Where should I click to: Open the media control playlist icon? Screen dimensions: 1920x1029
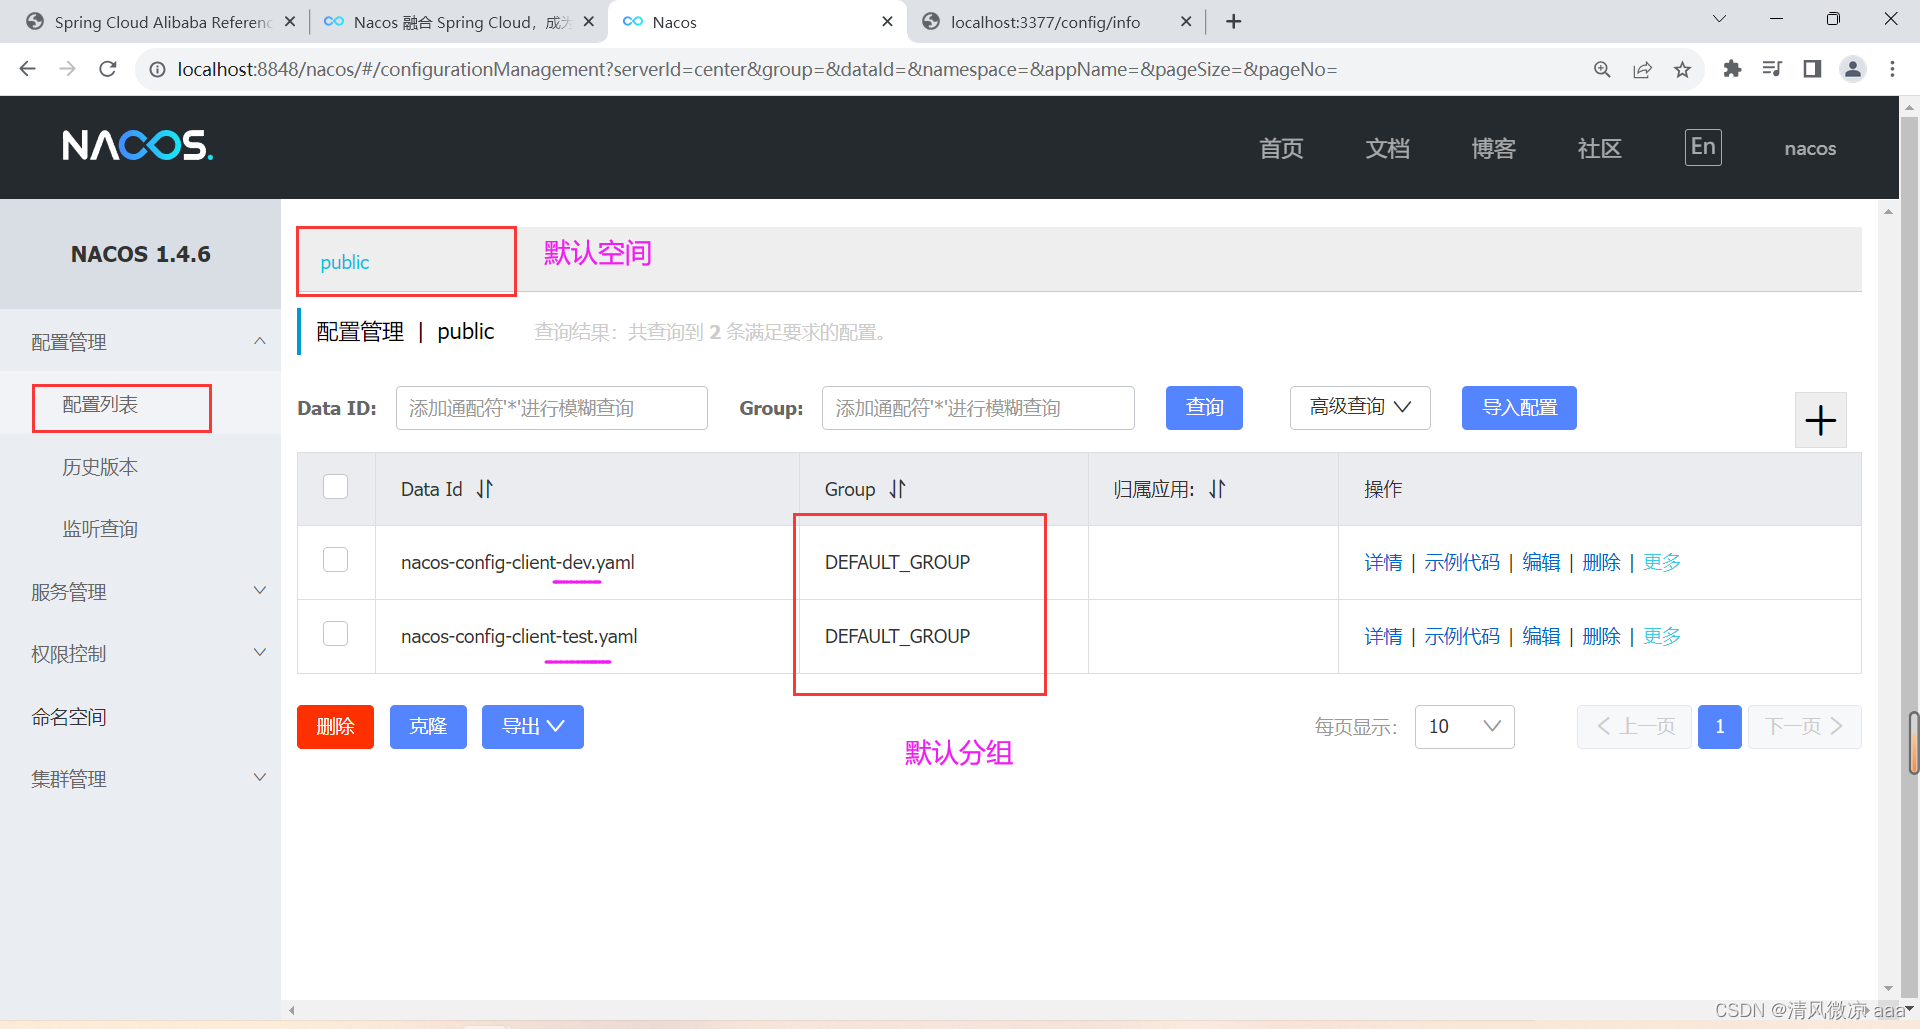1772,69
